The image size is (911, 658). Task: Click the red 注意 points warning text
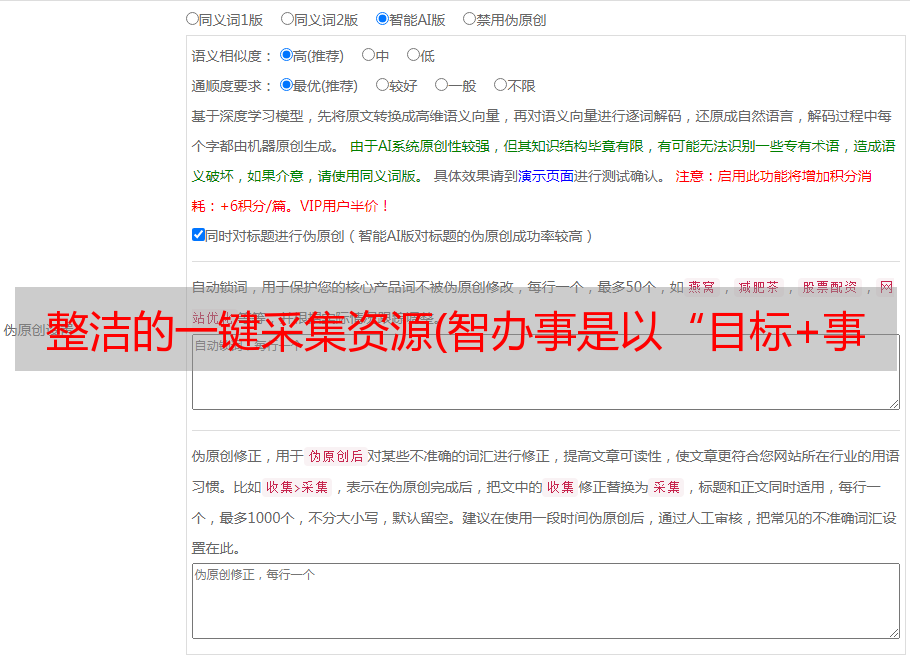(531, 191)
